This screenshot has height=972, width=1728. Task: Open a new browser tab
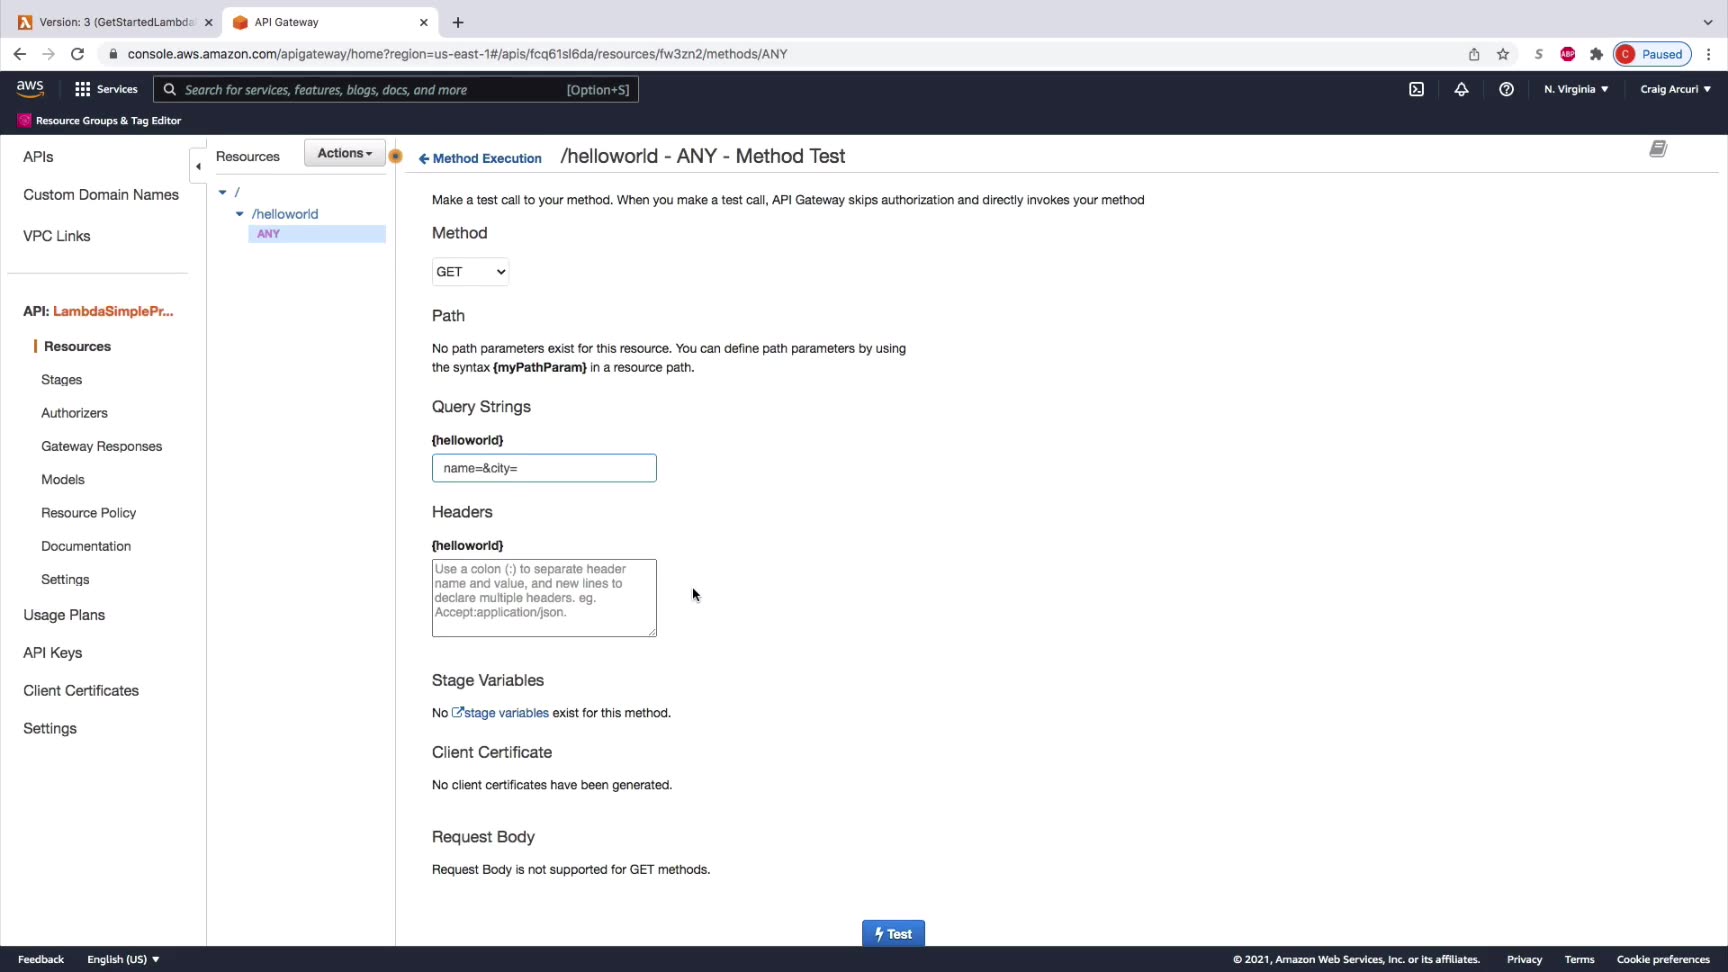[x=458, y=22]
